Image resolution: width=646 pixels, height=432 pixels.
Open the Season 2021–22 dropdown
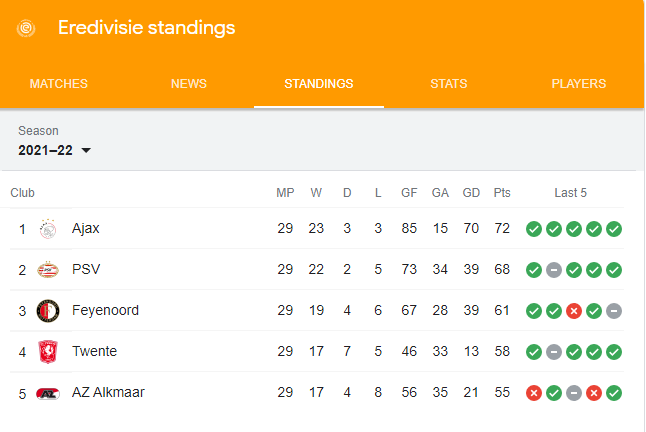click(54, 150)
